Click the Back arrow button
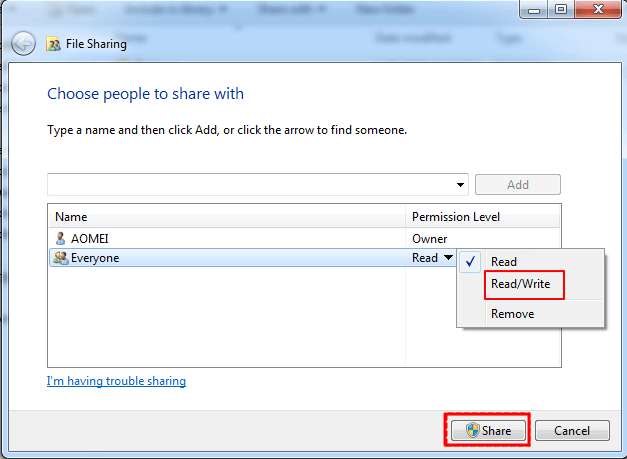The image size is (627, 459). [24, 44]
